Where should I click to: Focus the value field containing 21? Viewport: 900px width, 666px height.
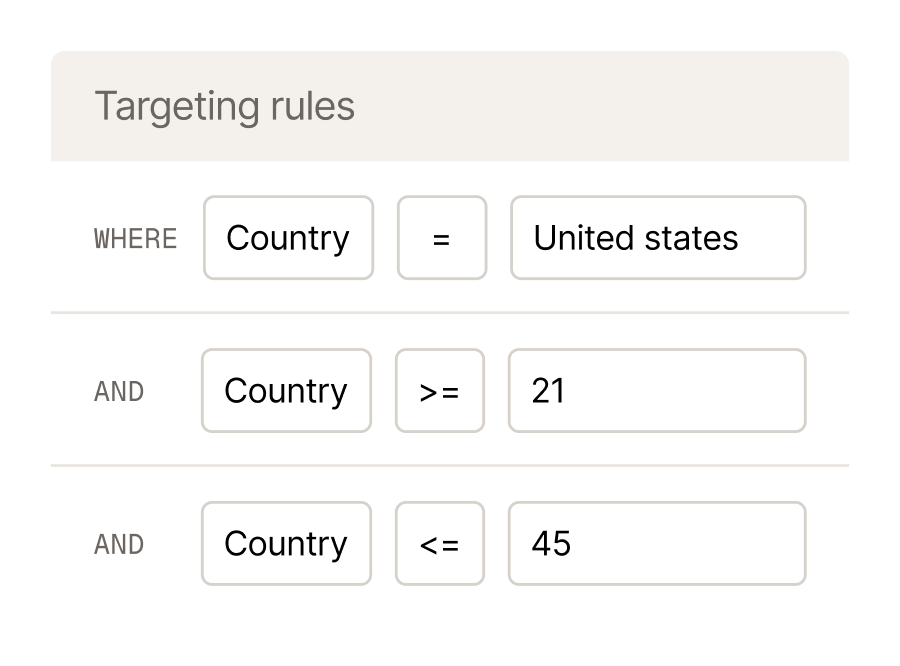pos(657,390)
